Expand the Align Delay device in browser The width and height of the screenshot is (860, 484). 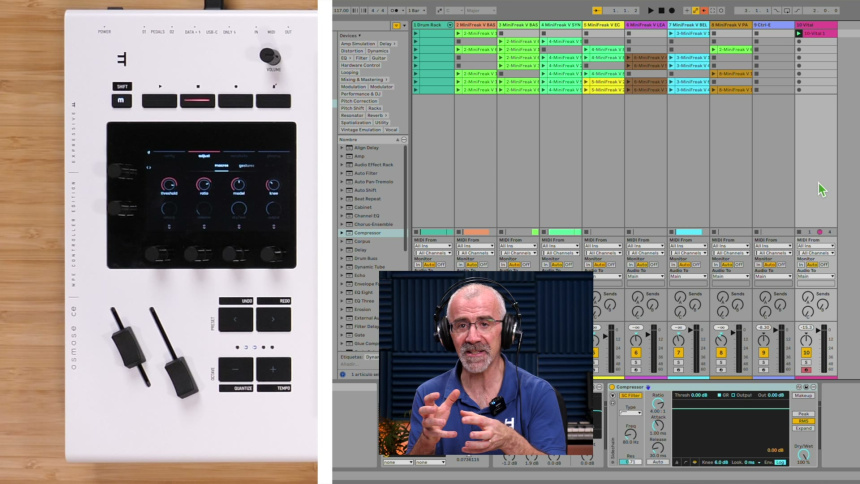[342, 148]
